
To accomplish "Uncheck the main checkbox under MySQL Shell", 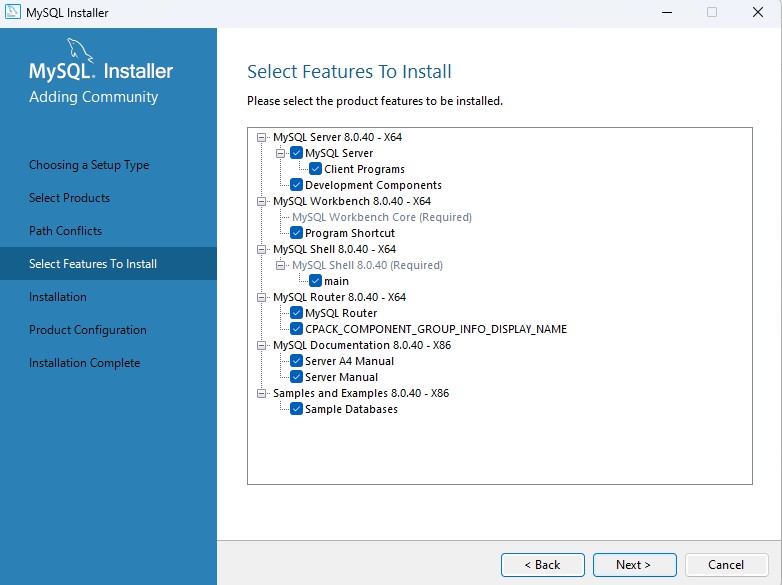I will coord(315,281).
